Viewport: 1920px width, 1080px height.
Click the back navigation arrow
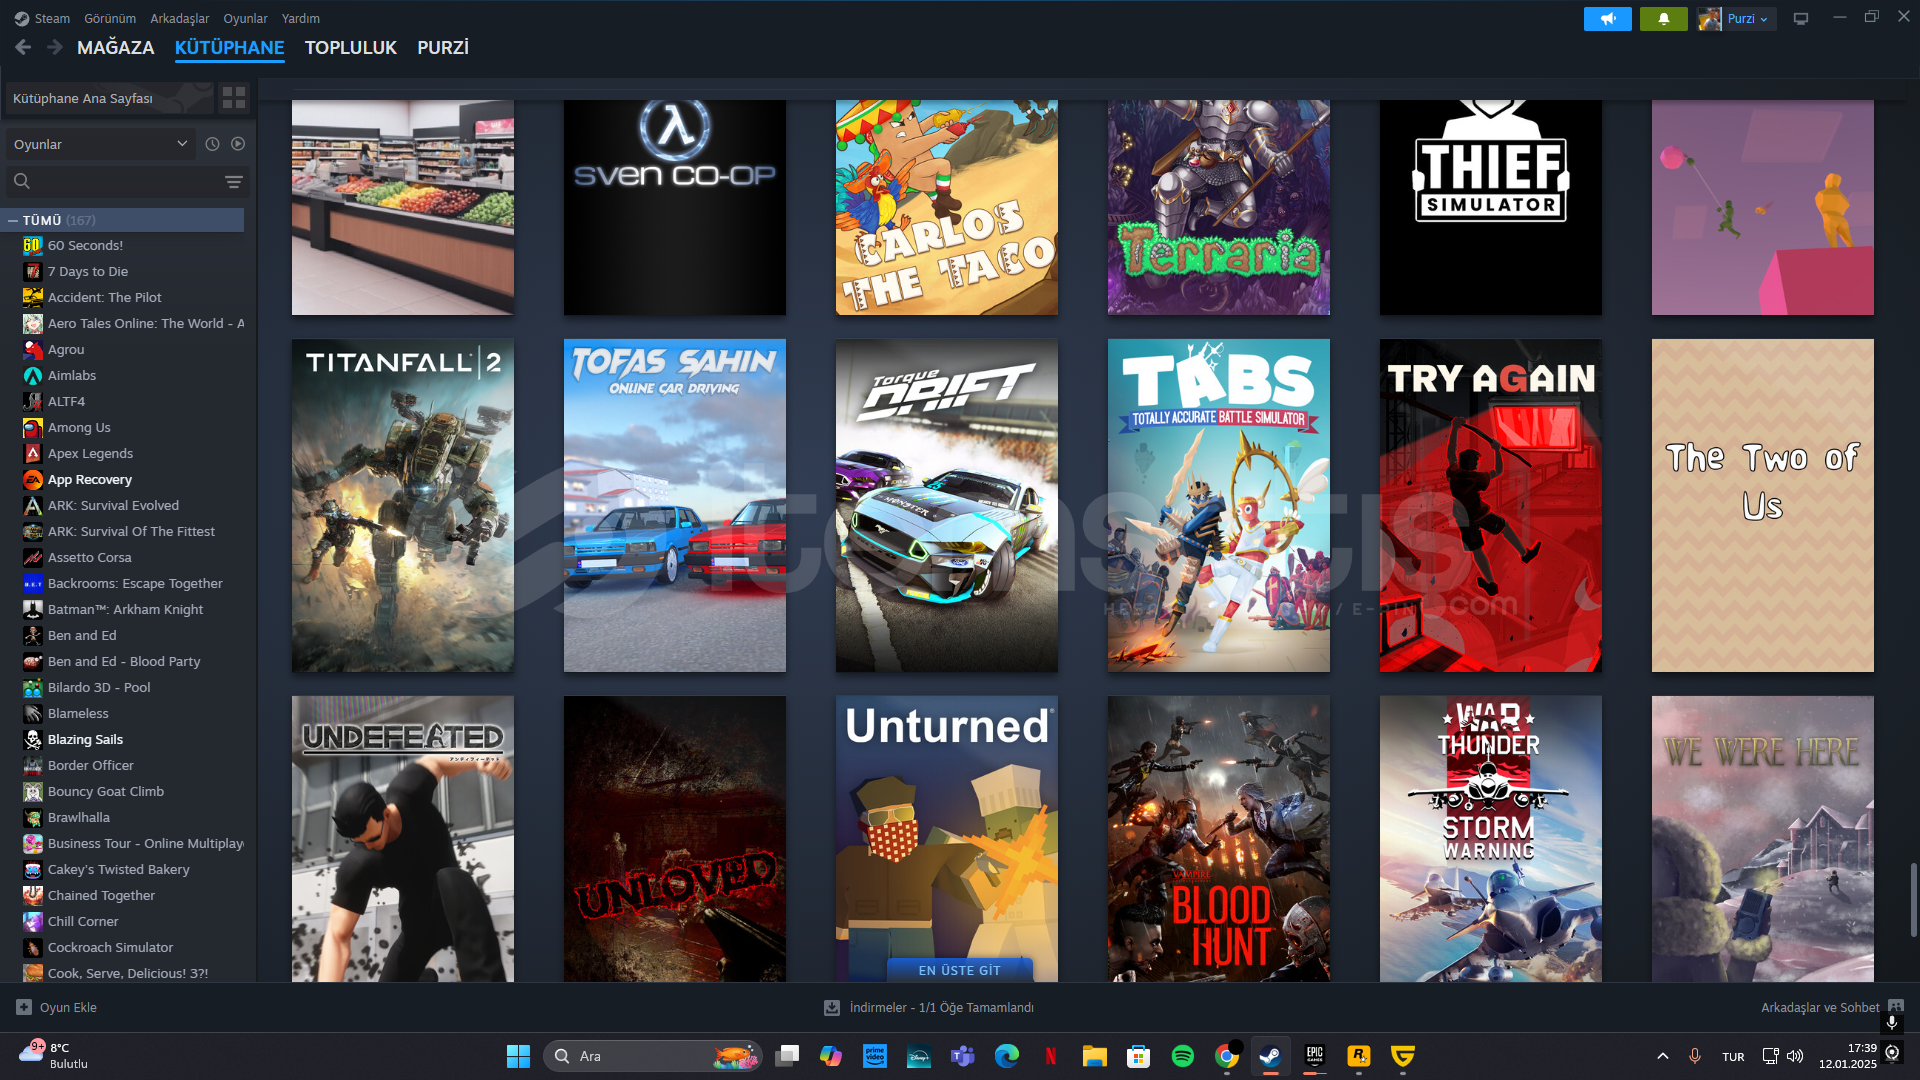(x=23, y=47)
